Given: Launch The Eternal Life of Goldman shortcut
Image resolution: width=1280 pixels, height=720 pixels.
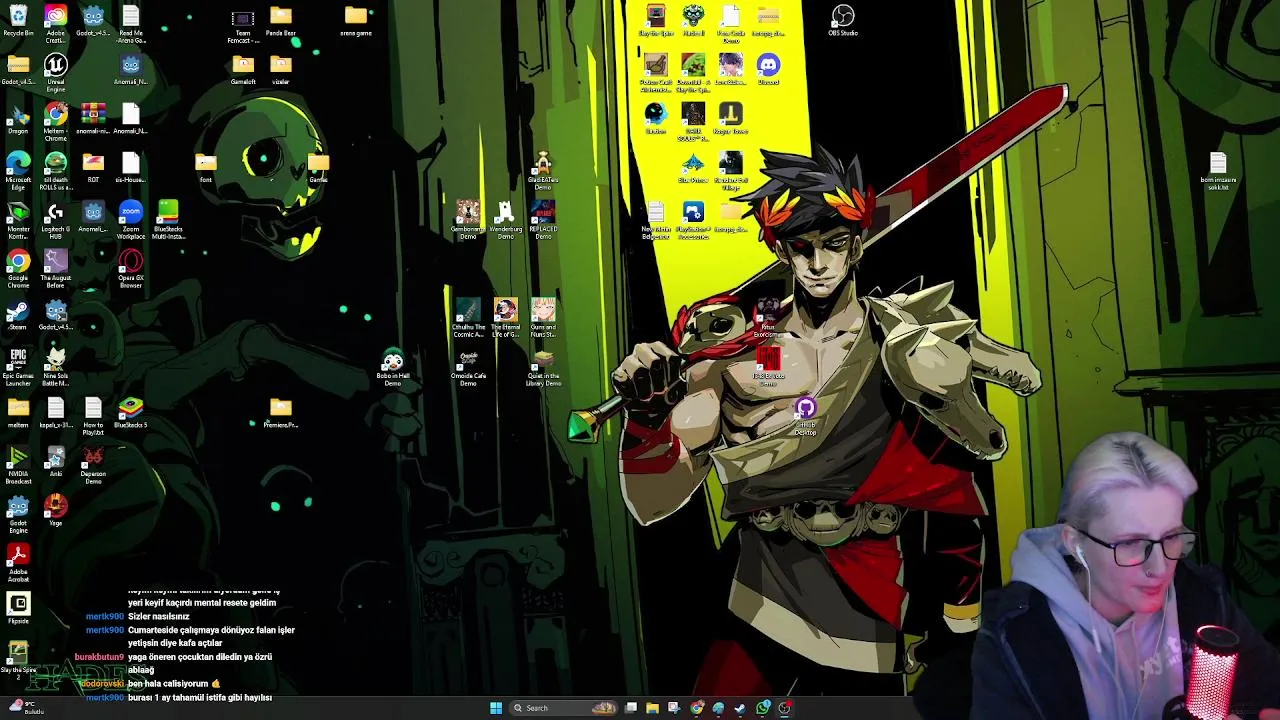Looking at the screenshot, I should [505, 317].
